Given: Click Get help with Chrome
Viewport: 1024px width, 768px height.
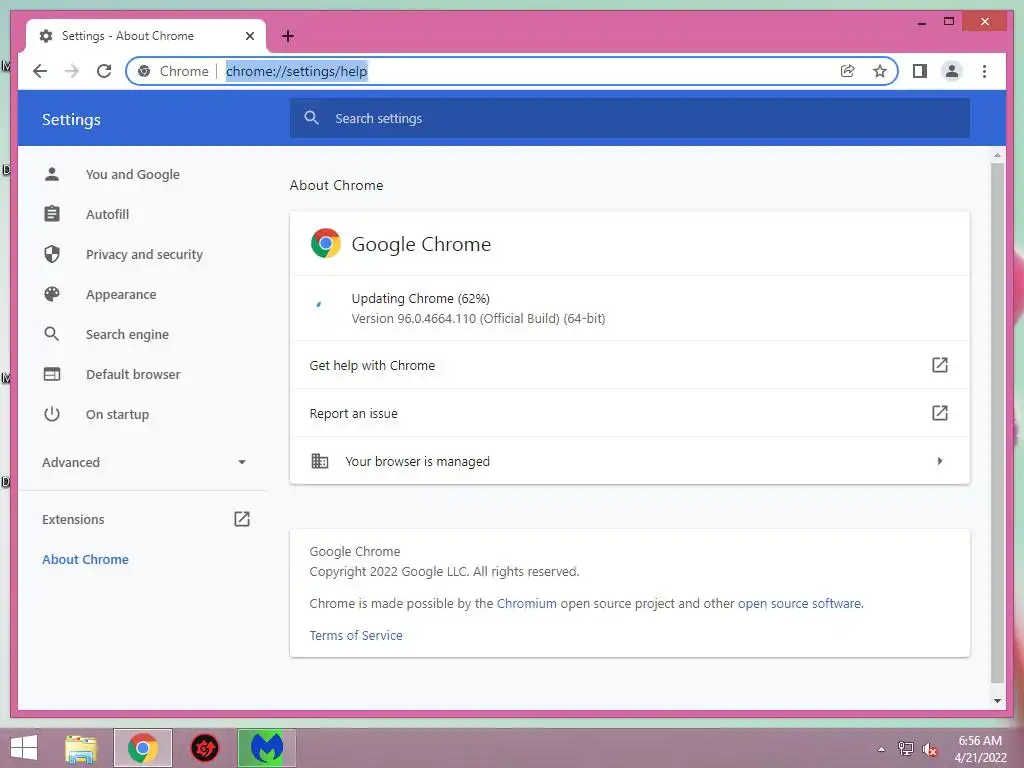Looking at the screenshot, I should (630, 365).
